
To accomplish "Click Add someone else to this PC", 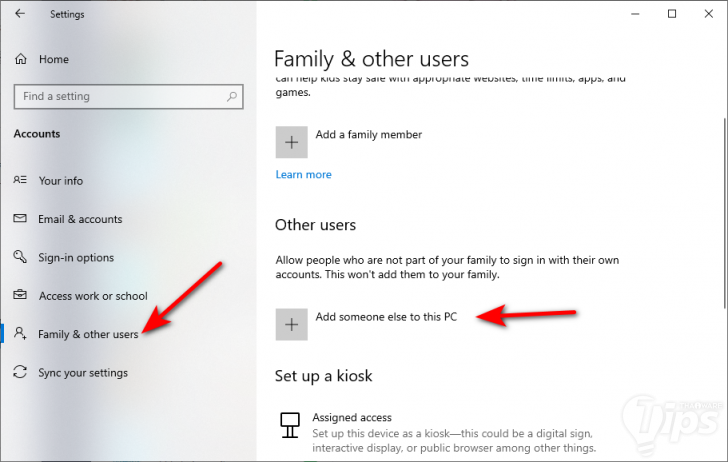I will (386, 317).
